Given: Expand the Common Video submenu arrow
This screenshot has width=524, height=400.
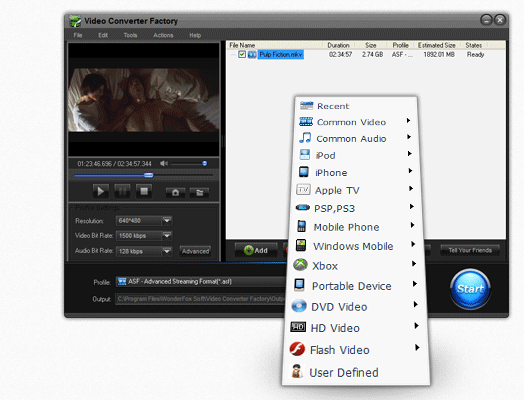Looking at the screenshot, I should tap(408, 121).
